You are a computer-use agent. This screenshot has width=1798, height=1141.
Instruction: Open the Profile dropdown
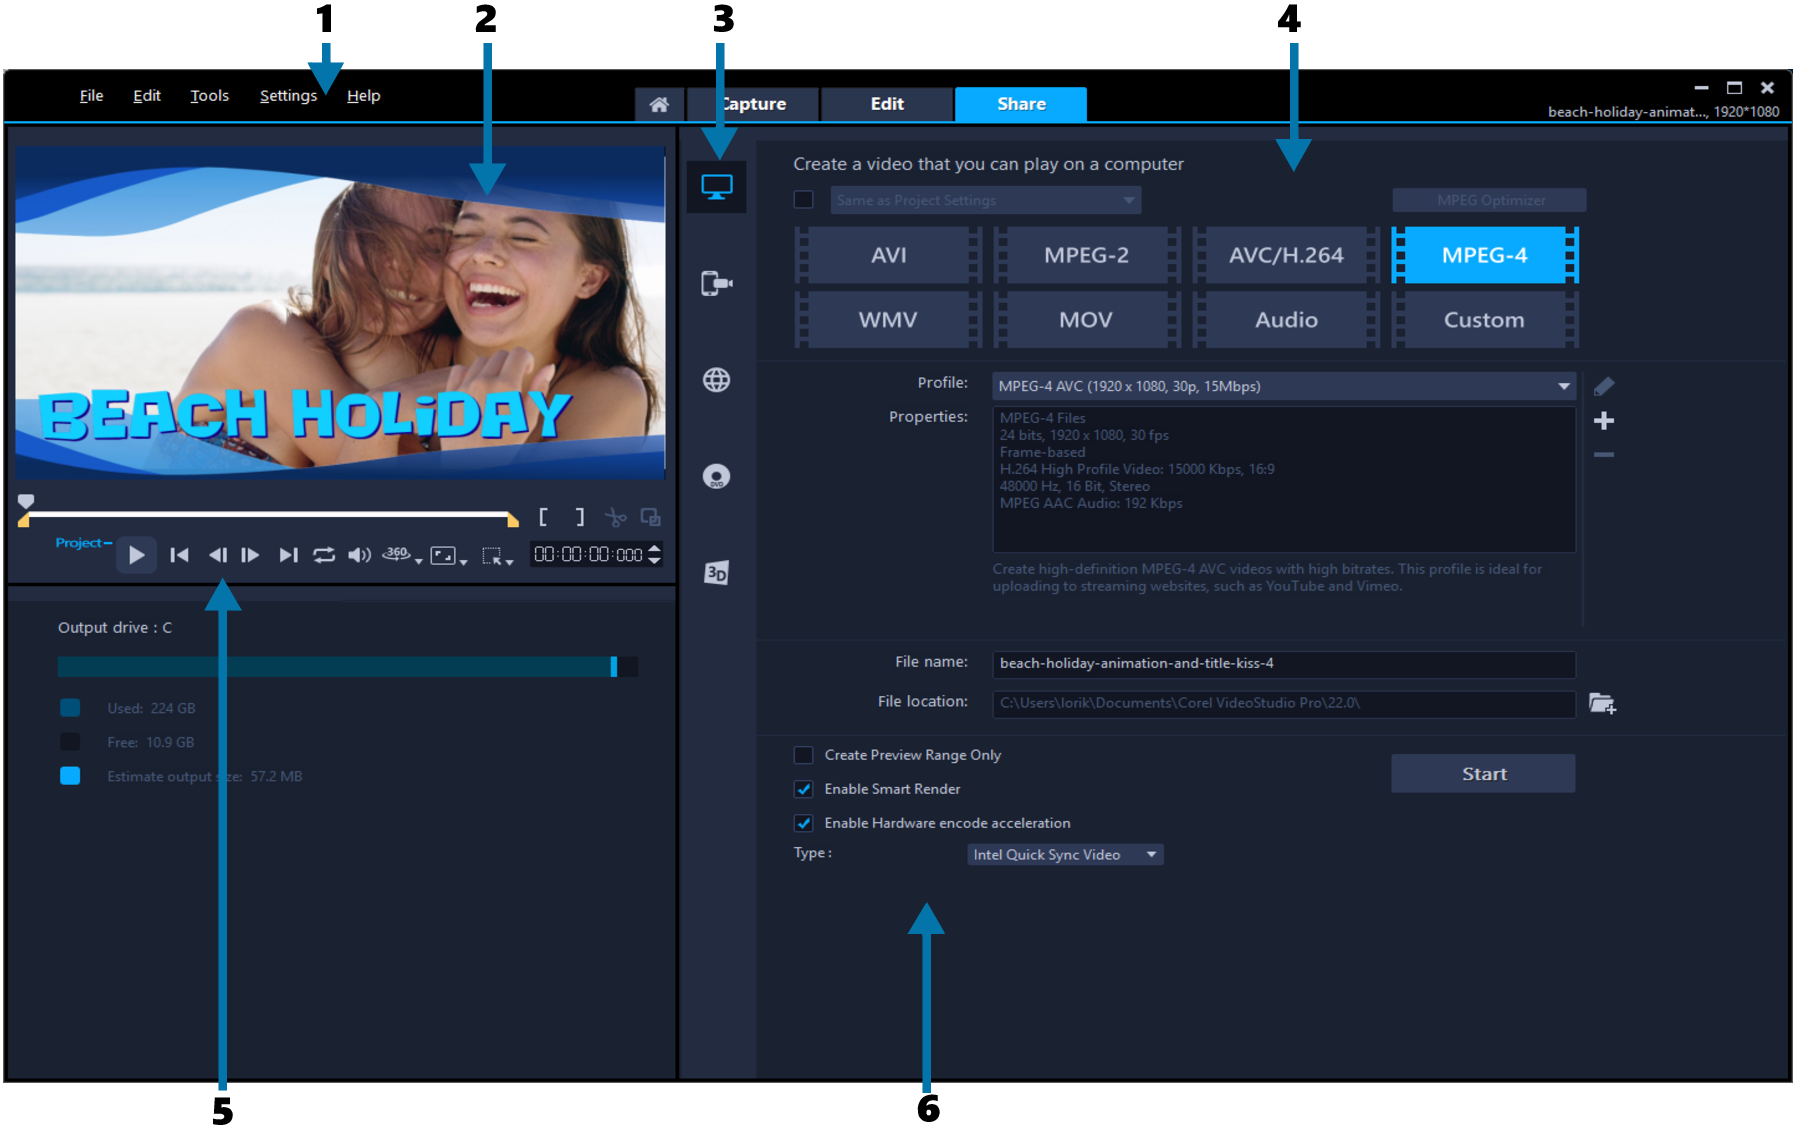click(1282, 384)
